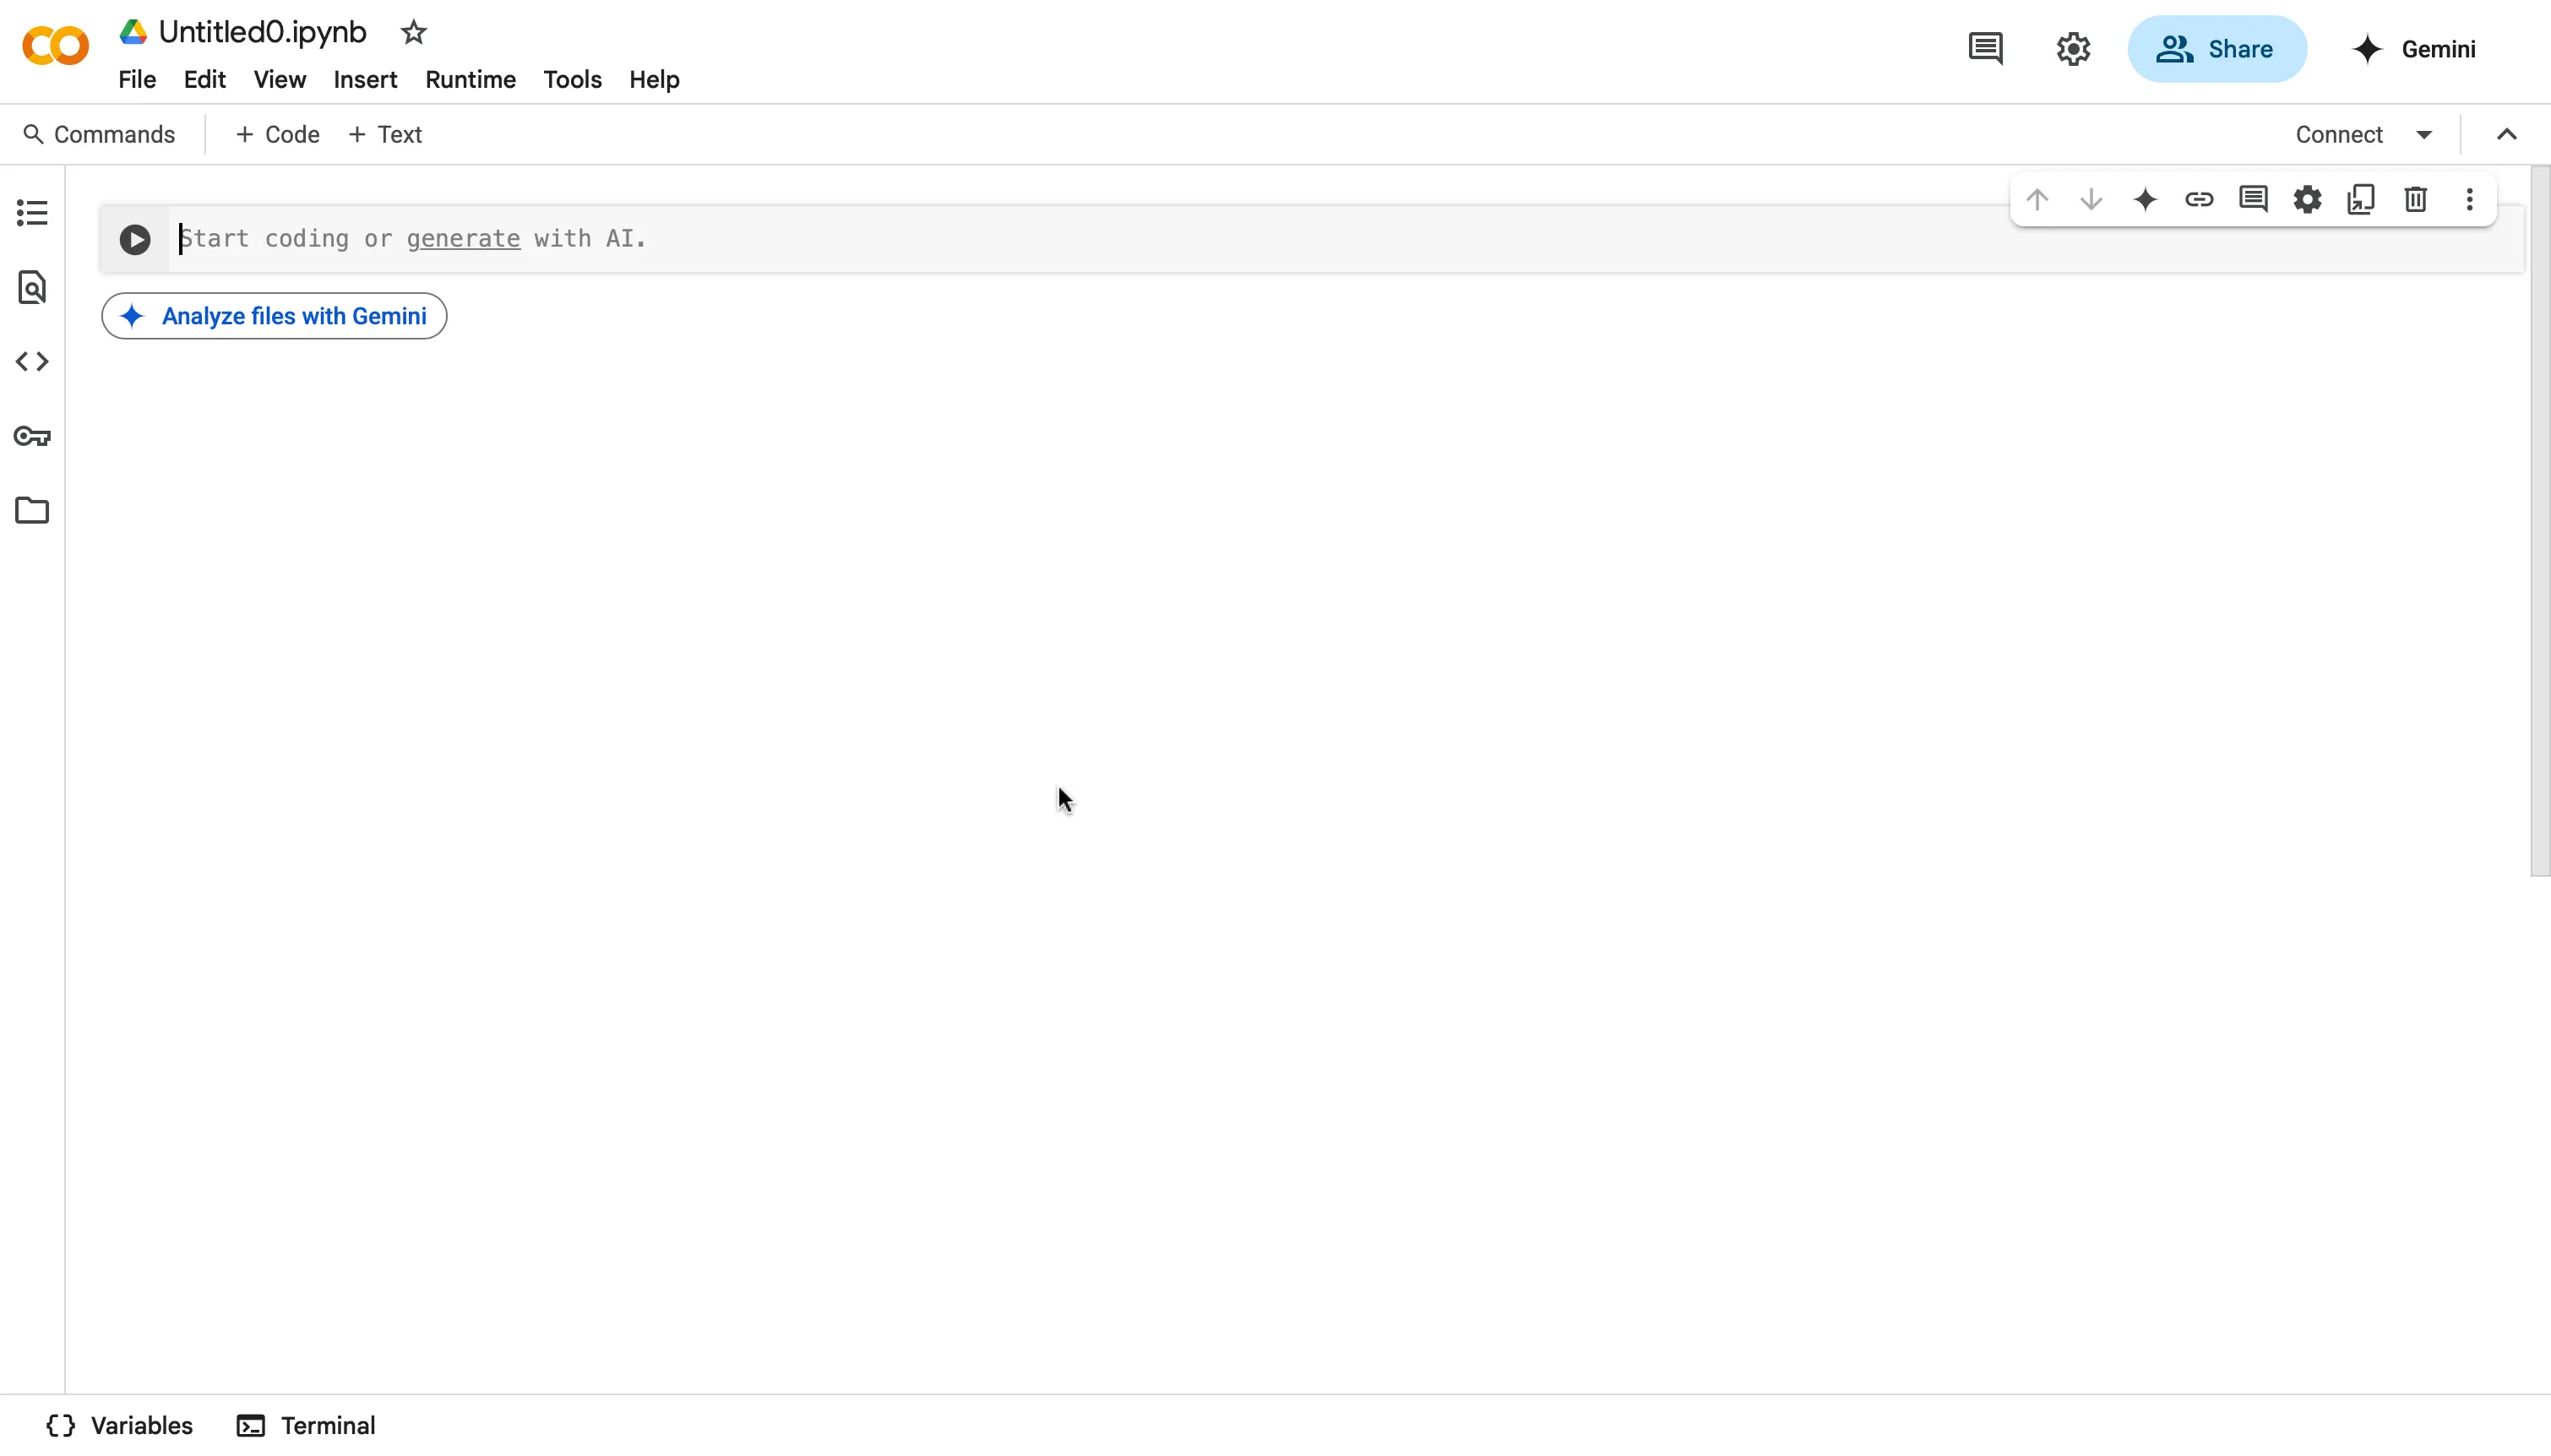
Task: Open the notebook comments panel in header
Action: (1985, 49)
